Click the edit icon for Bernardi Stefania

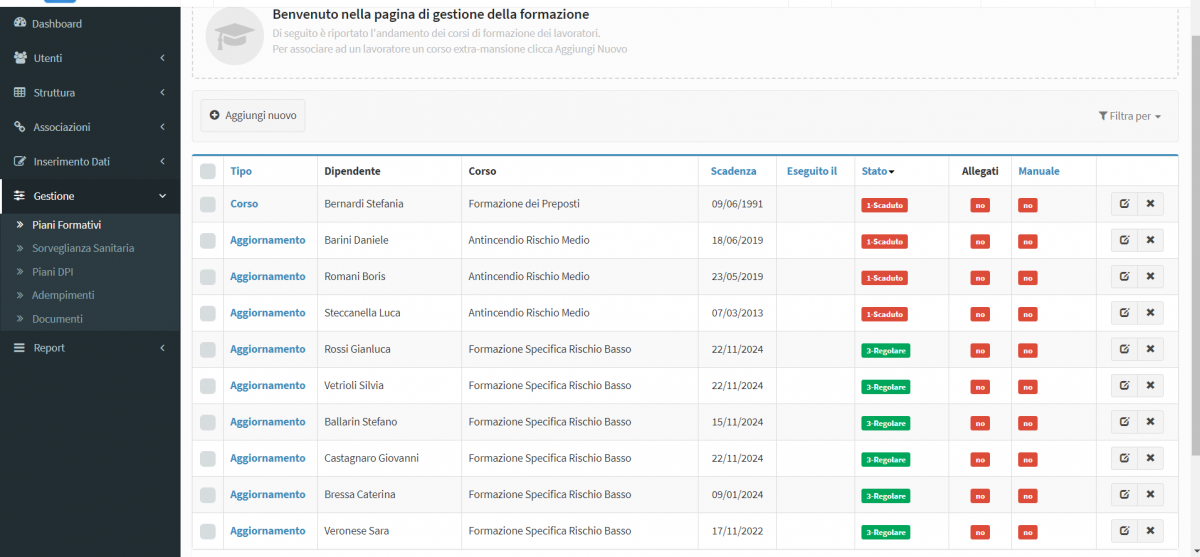click(1124, 204)
